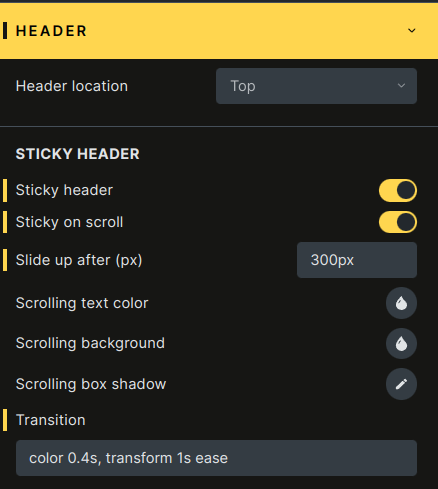Collapse the HEADER section chevron

[x=412, y=31]
